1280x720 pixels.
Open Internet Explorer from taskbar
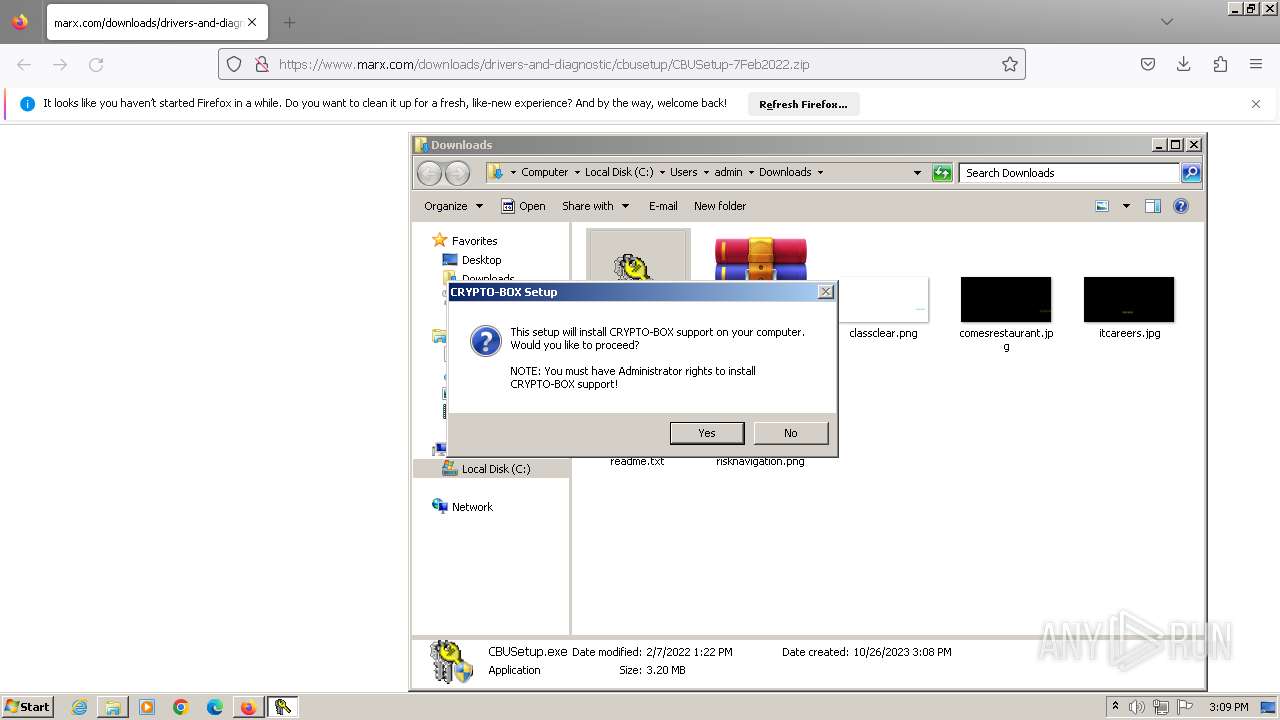coord(79,707)
